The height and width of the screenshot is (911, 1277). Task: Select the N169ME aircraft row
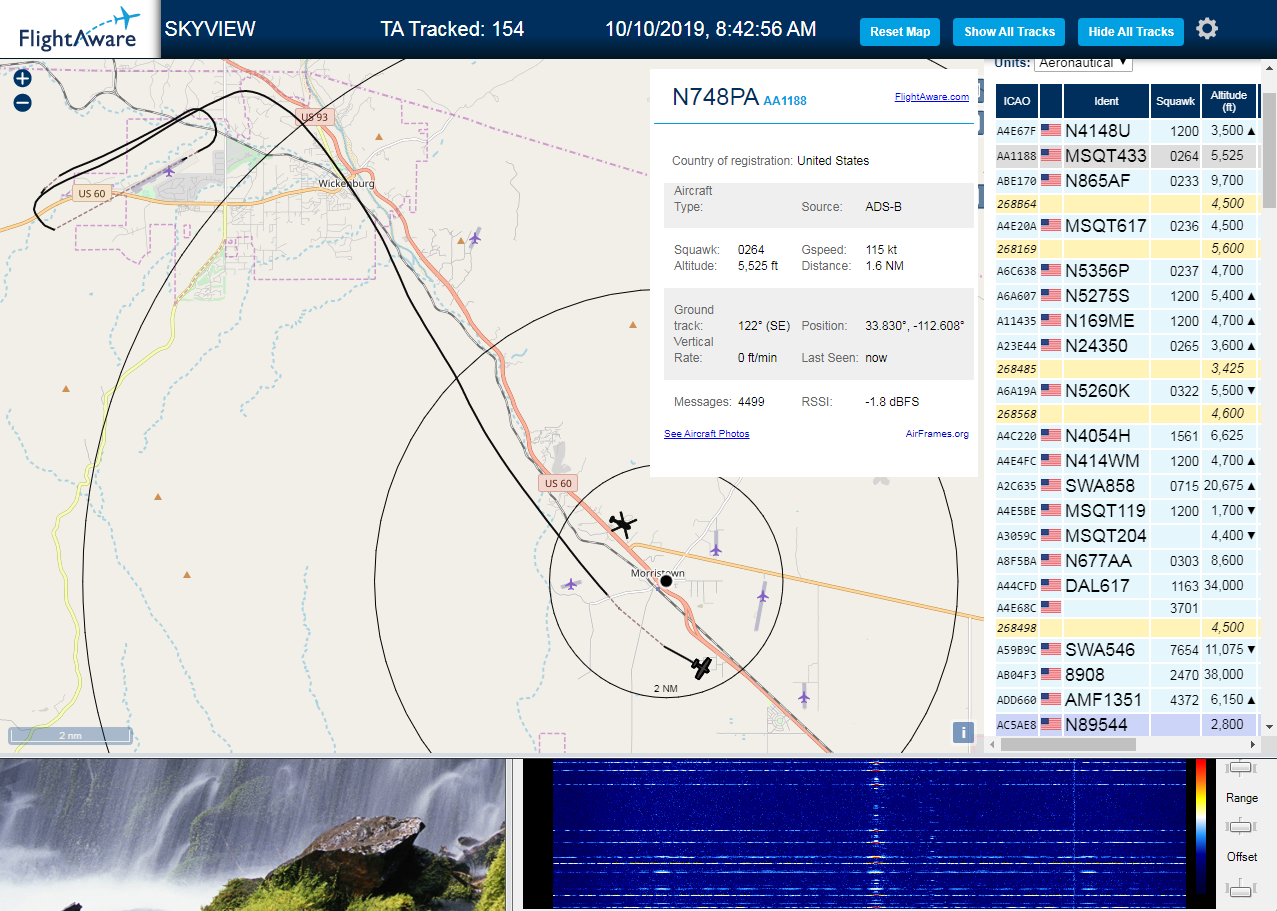(1127, 321)
